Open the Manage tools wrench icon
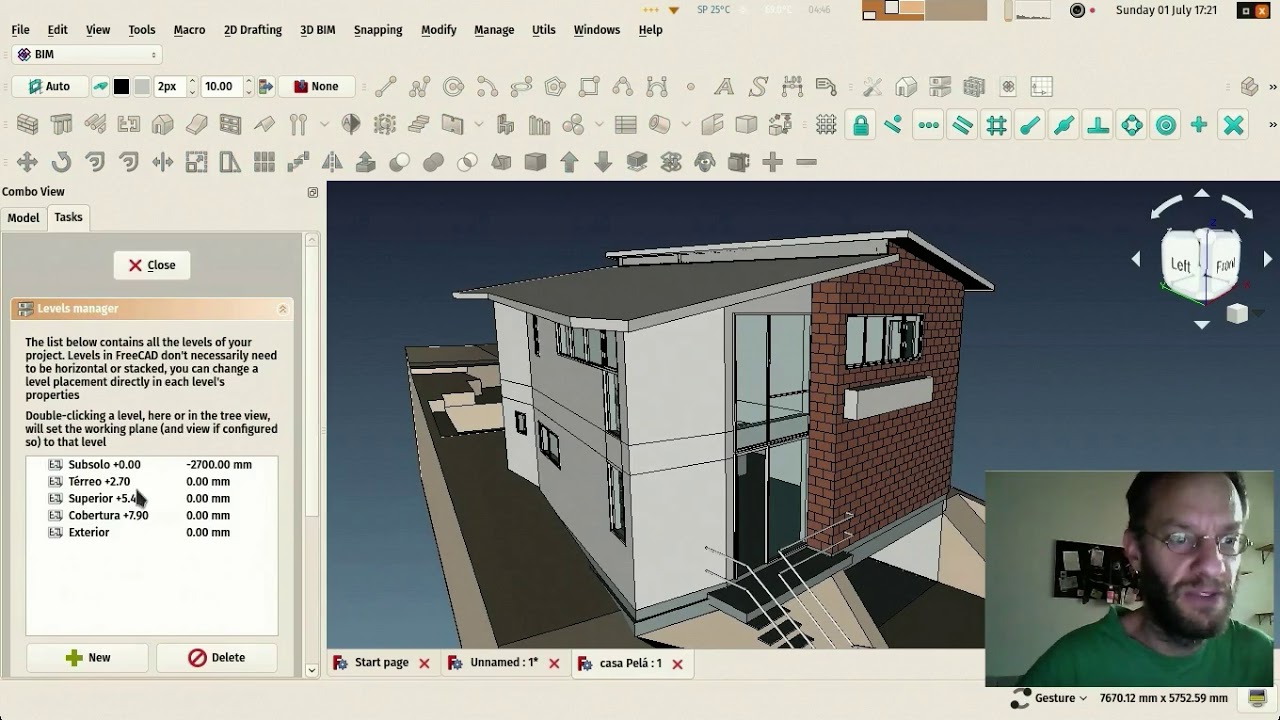The width and height of the screenshot is (1280, 720). (x=872, y=87)
